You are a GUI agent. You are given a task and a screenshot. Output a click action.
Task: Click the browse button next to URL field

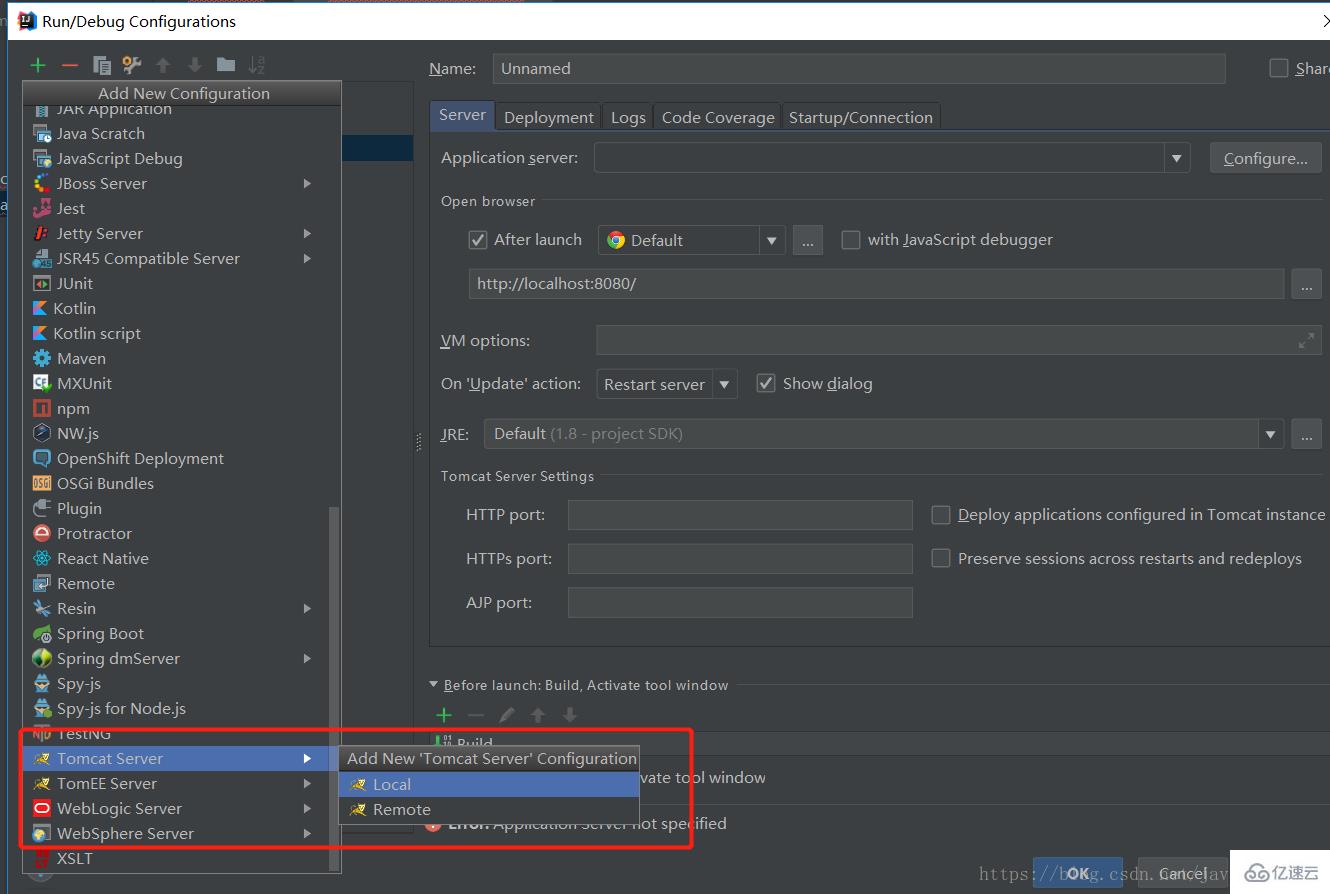coord(1306,284)
